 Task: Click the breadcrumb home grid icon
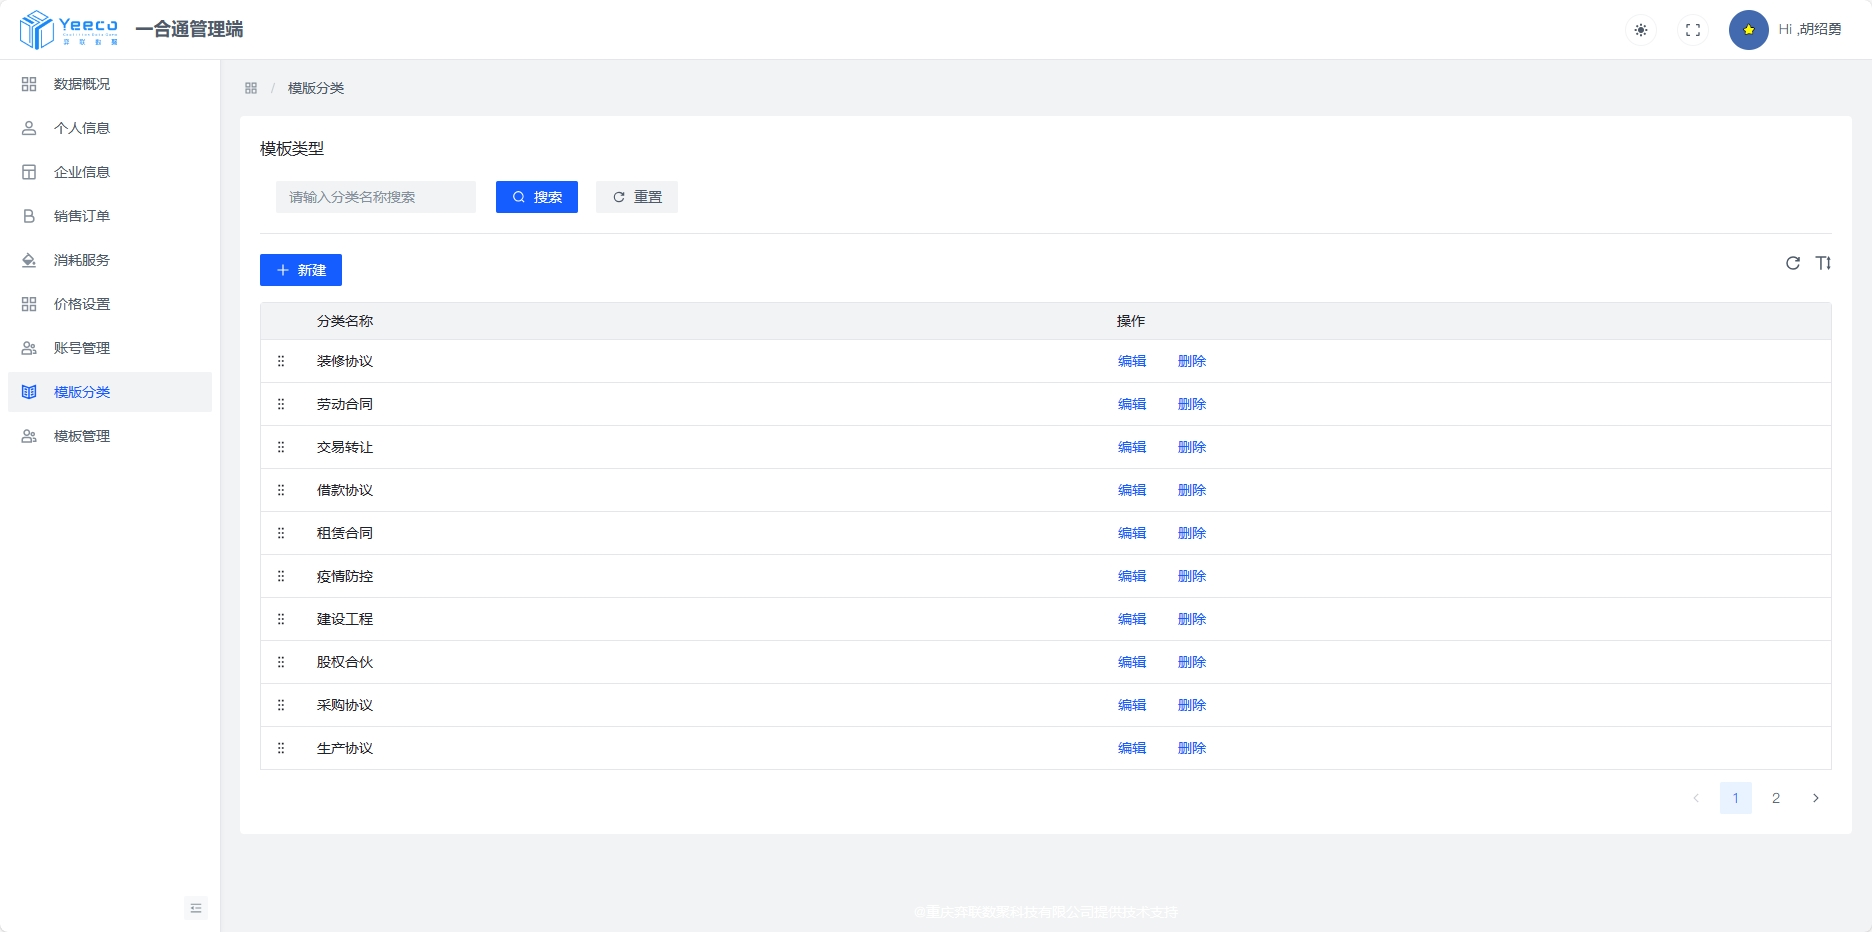tap(251, 88)
